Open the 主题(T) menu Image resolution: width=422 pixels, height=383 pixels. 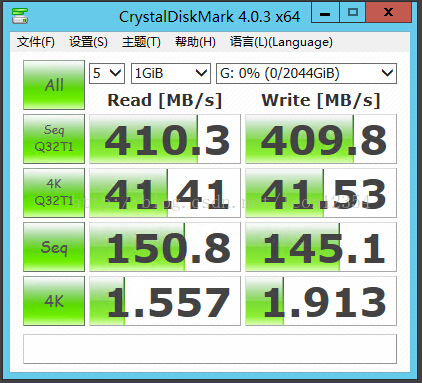coord(141,42)
